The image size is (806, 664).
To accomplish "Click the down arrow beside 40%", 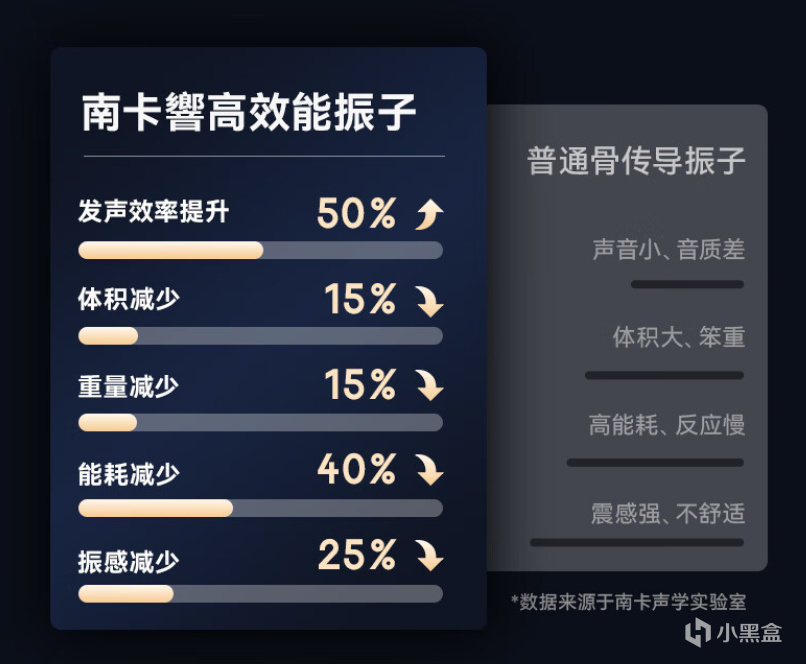I will 429,470.
